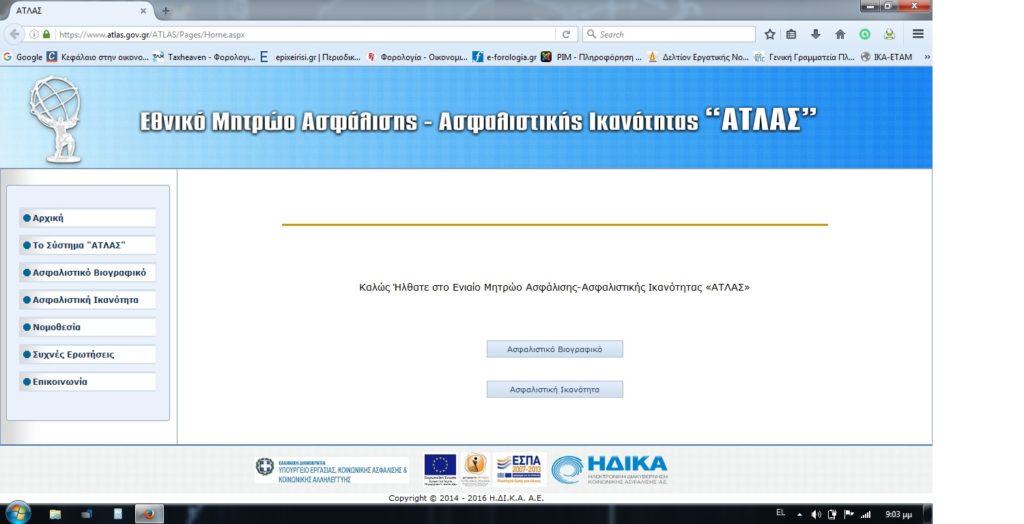Viewport: 1024px width, 524px height.
Task: Click the ΕΣΠΑ 2007-2013 logo
Action: point(519,468)
